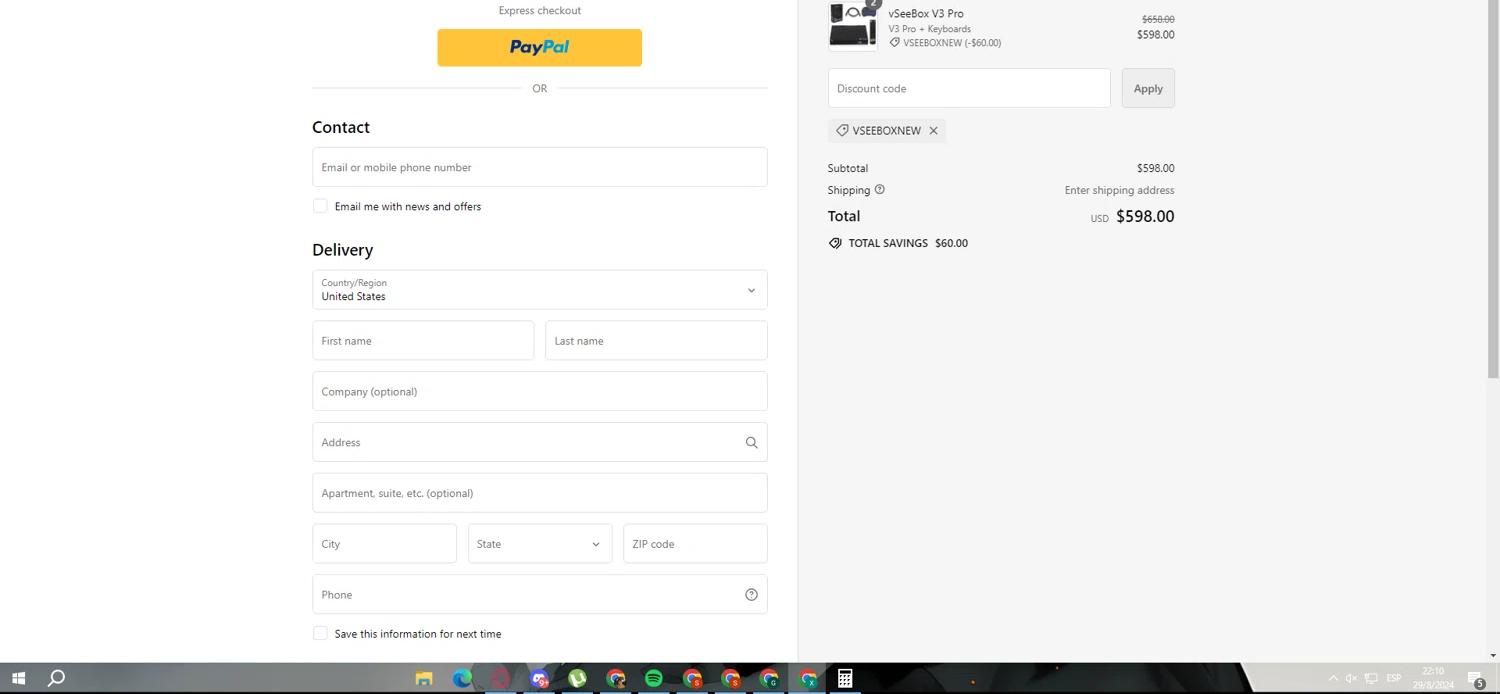1500x694 pixels.
Task: Click the City field
Action: point(384,544)
